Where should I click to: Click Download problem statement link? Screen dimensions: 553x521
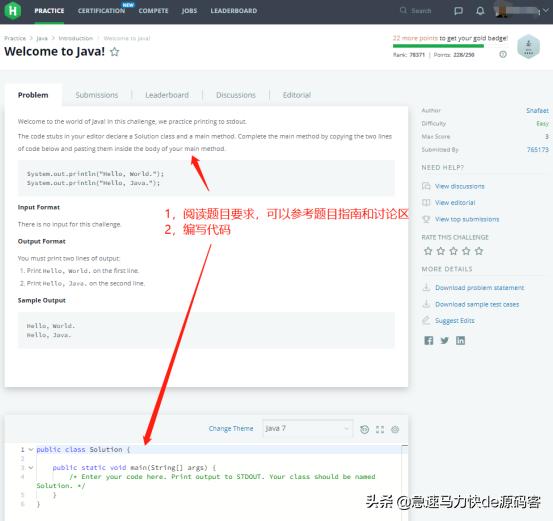[480, 288]
